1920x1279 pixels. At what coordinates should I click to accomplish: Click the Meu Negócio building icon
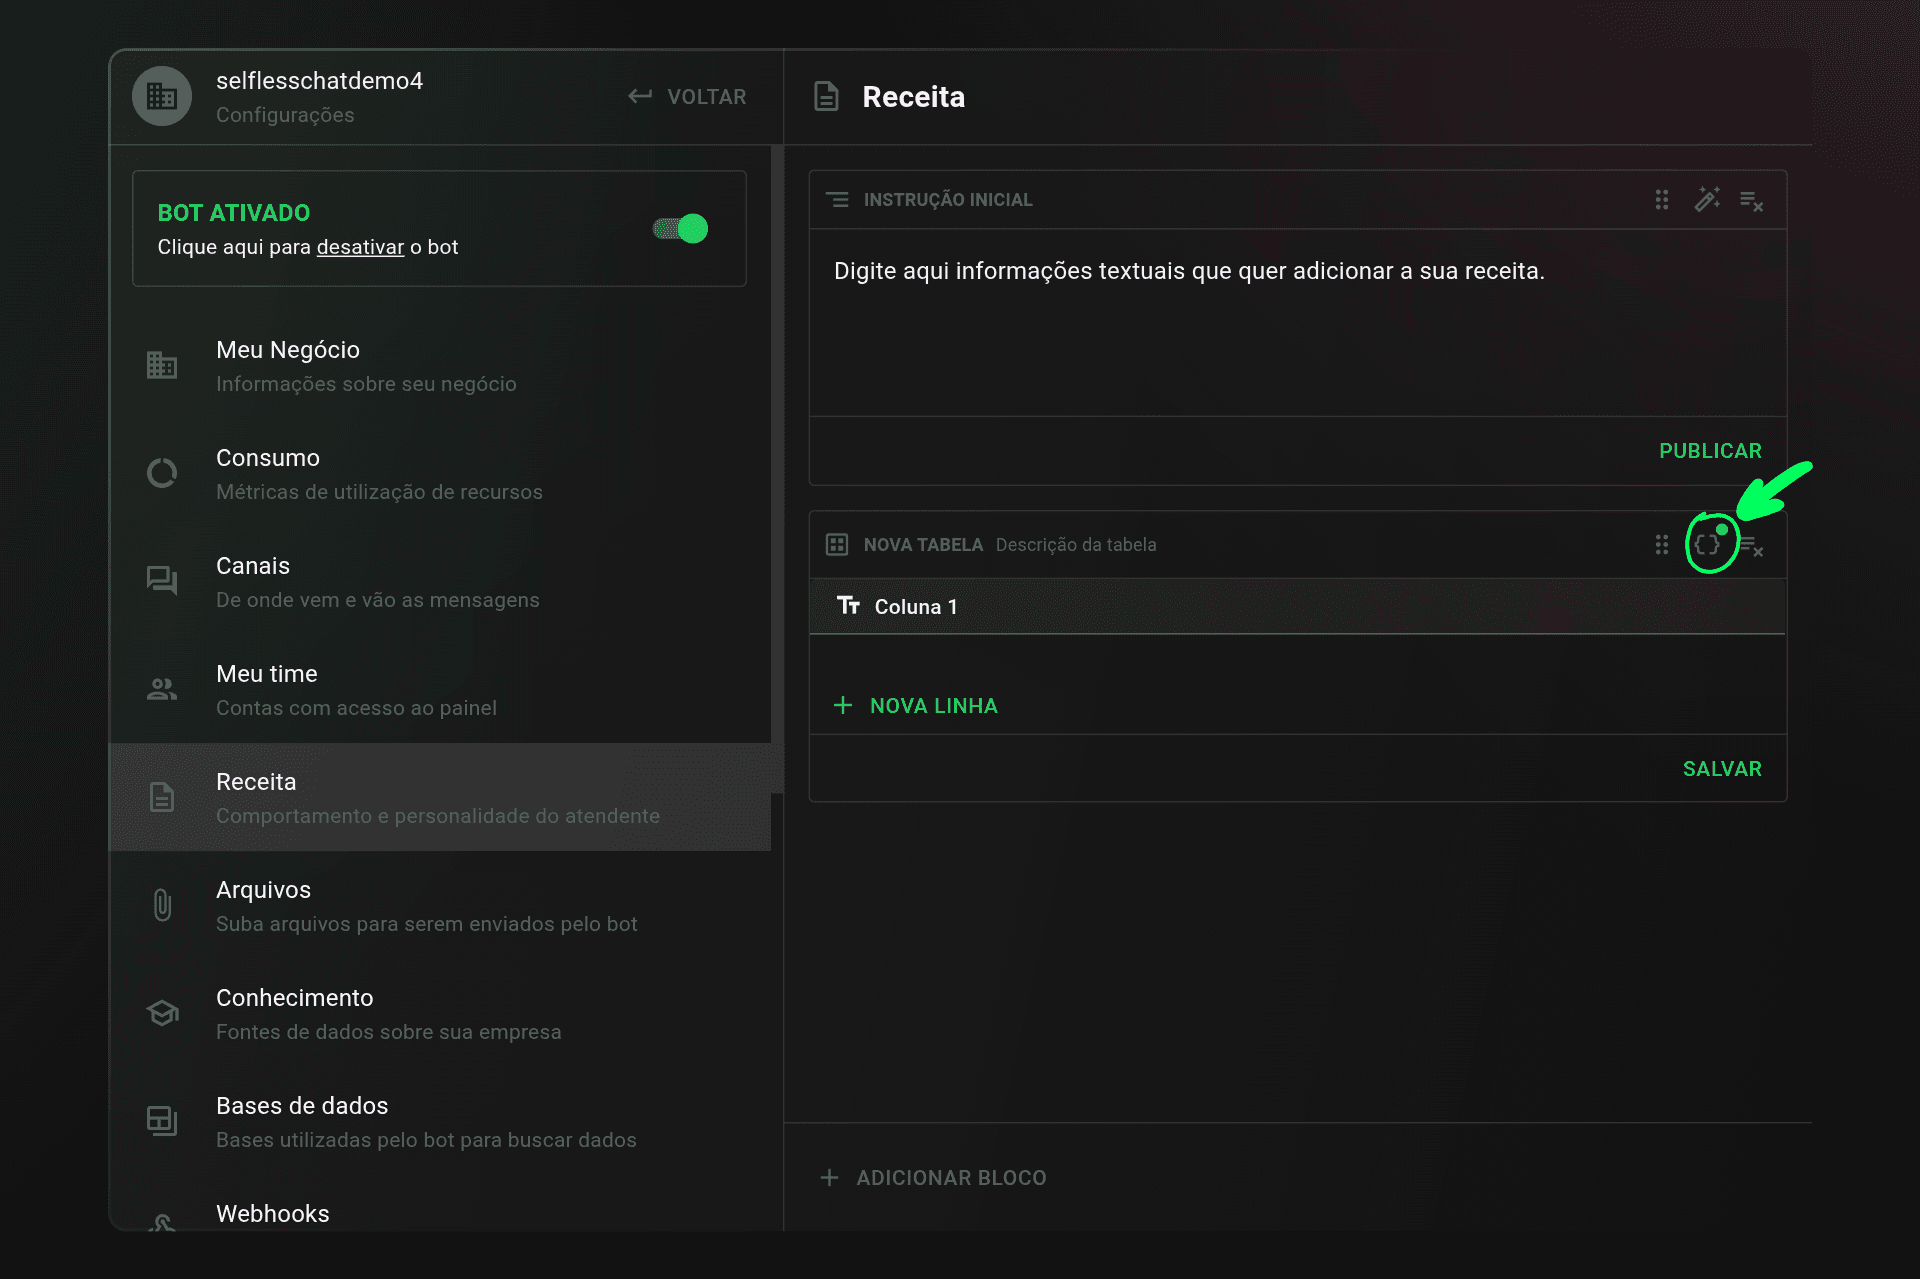162,365
